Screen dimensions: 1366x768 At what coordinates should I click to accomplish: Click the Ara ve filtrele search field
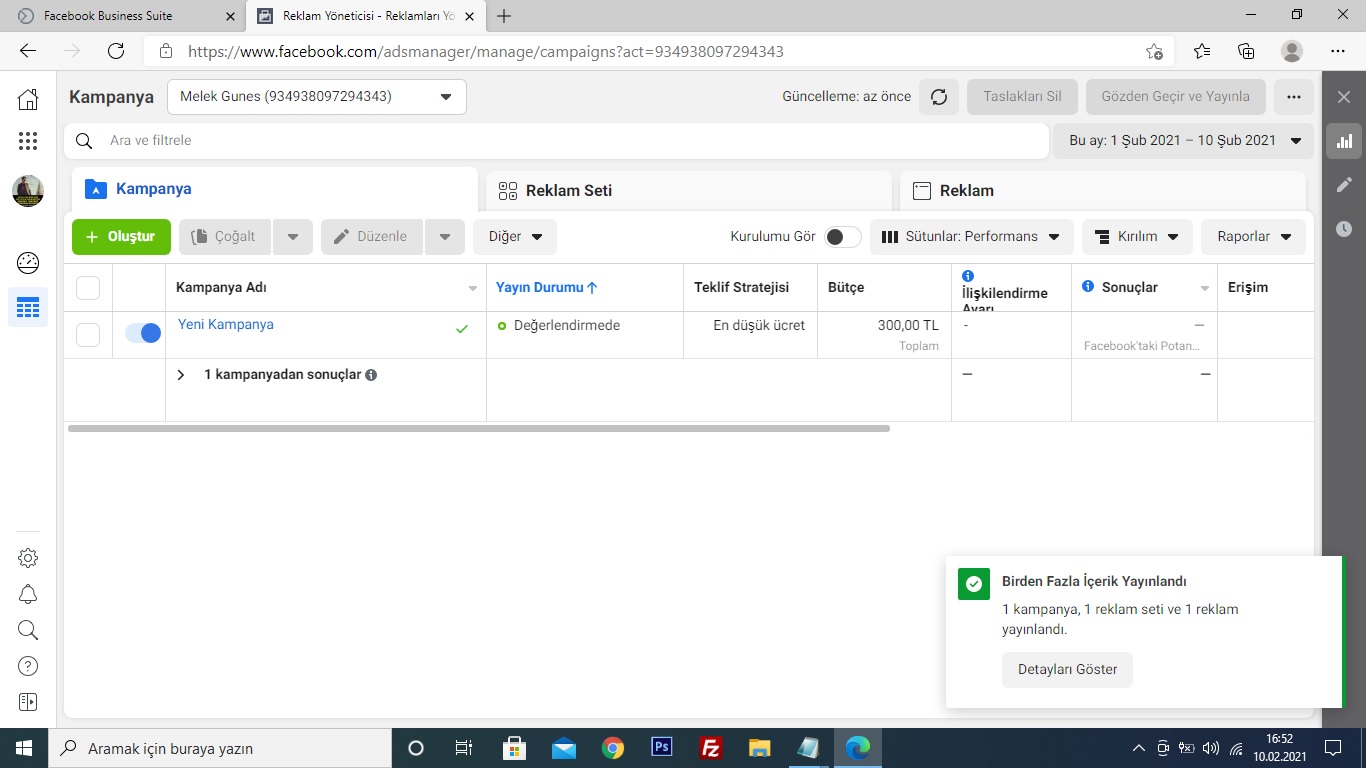click(555, 141)
